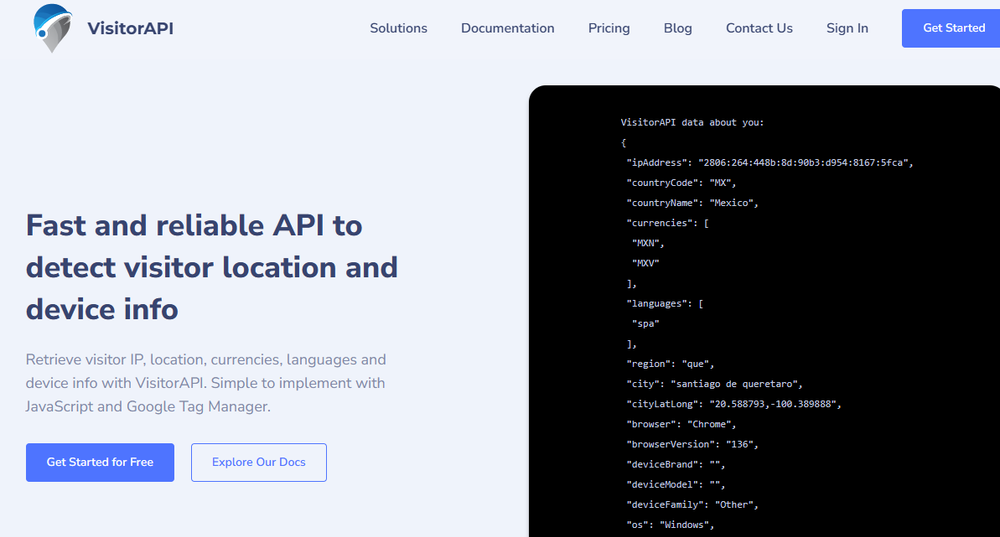Click the VisitorAPI brand name text
1000x537 pixels.
click(x=130, y=29)
